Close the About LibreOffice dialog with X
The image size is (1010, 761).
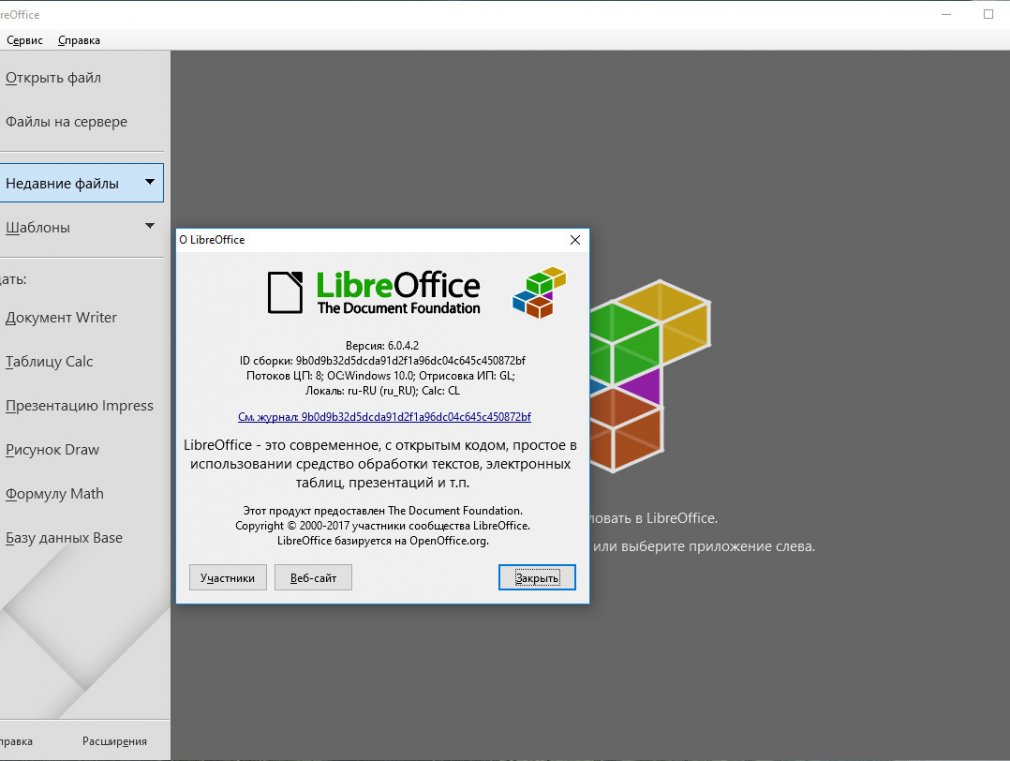(x=575, y=240)
